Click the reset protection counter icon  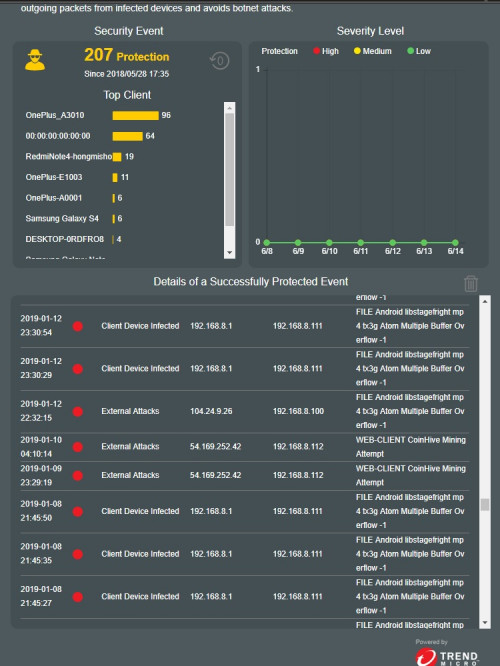pos(220,61)
